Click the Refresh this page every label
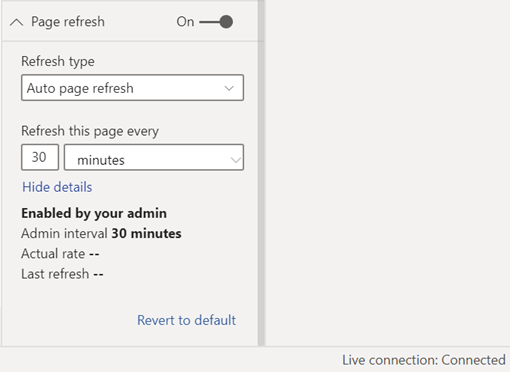The width and height of the screenshot is (510, 372). point(90,131)
